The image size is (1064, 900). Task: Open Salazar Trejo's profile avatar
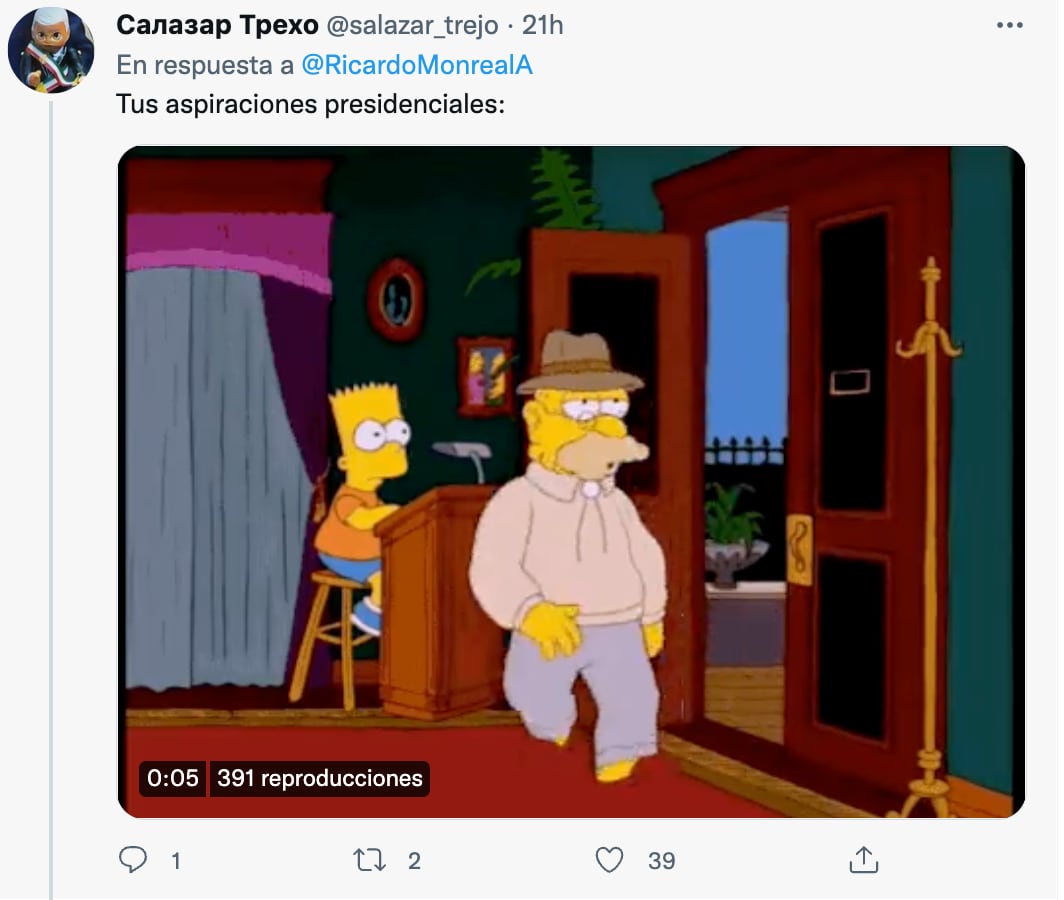(51, 50)
